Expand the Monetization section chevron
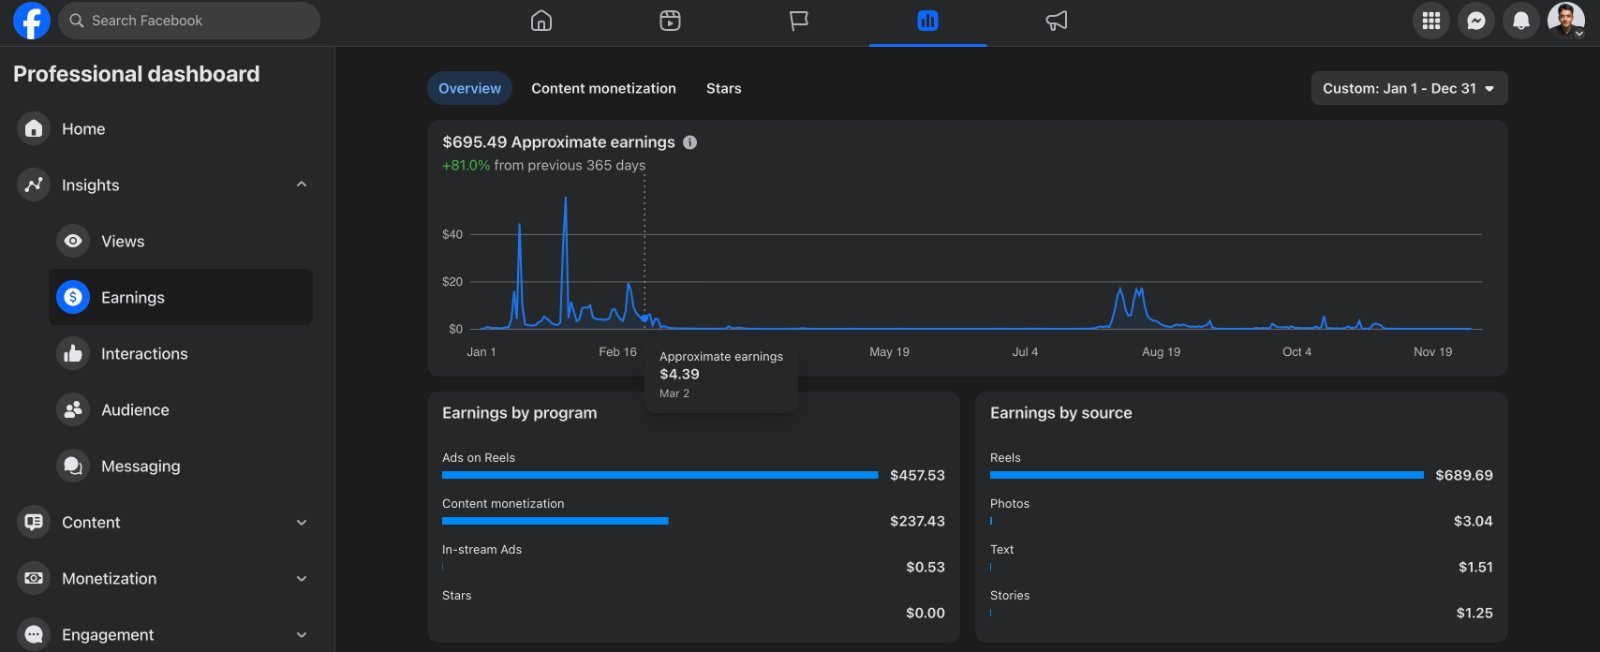 [301, 578]
